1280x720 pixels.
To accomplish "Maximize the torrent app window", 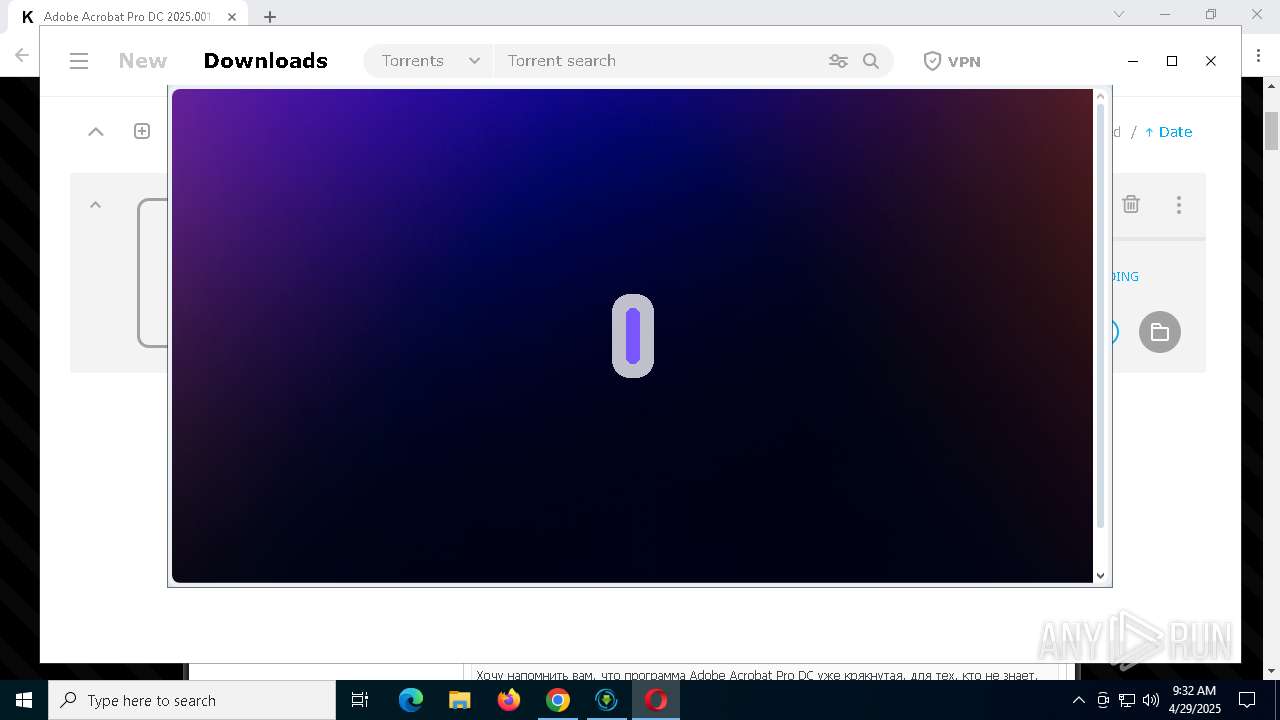I will (1172, 61).
